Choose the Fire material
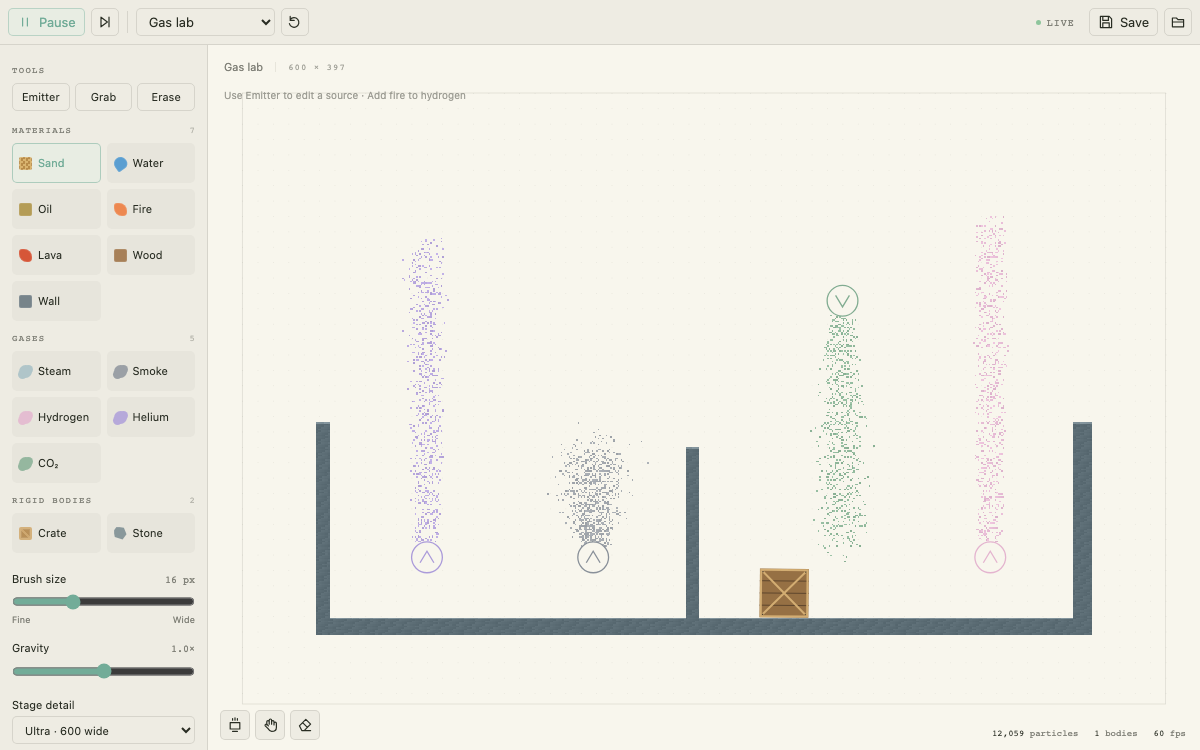 click(x=151, y=209)
